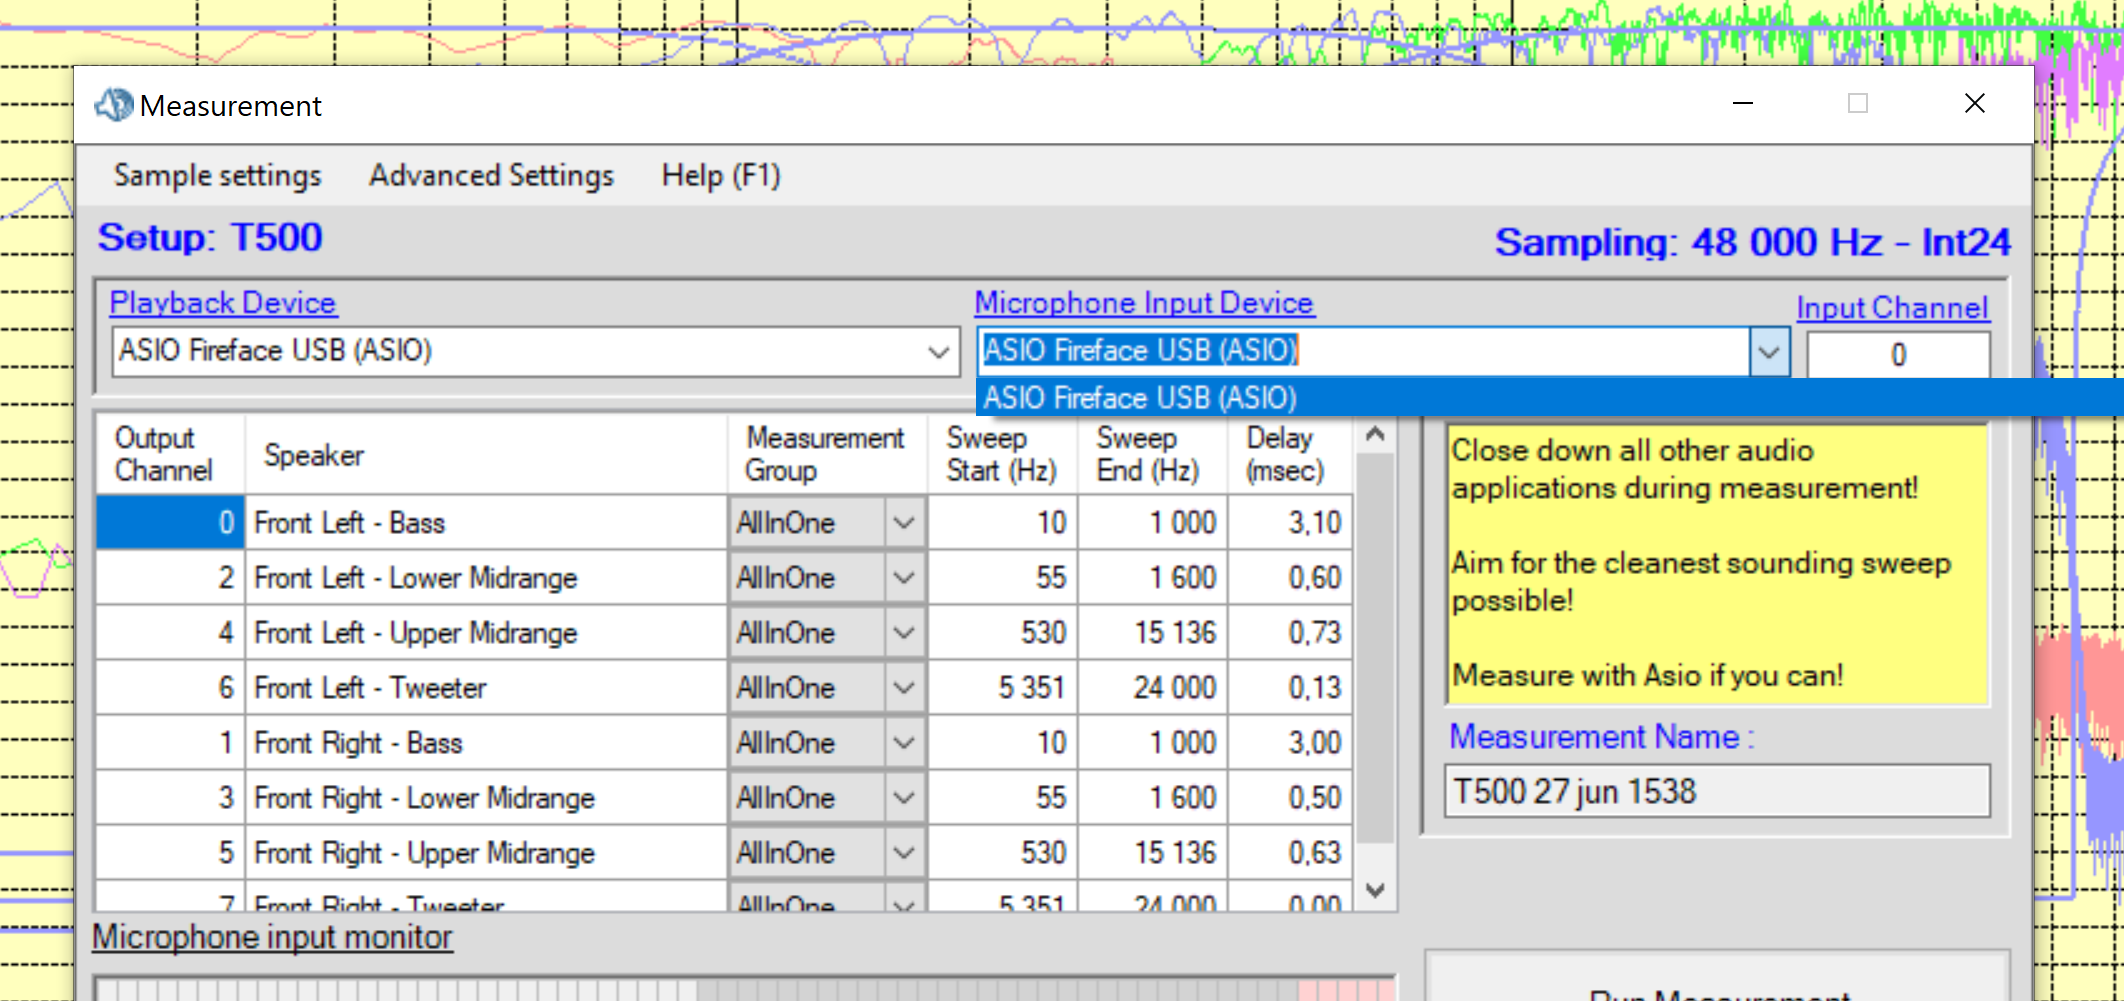Viewport: 2124px width, 1001px height.
Task: Click the Playback Device link
Action: (223, 303)
